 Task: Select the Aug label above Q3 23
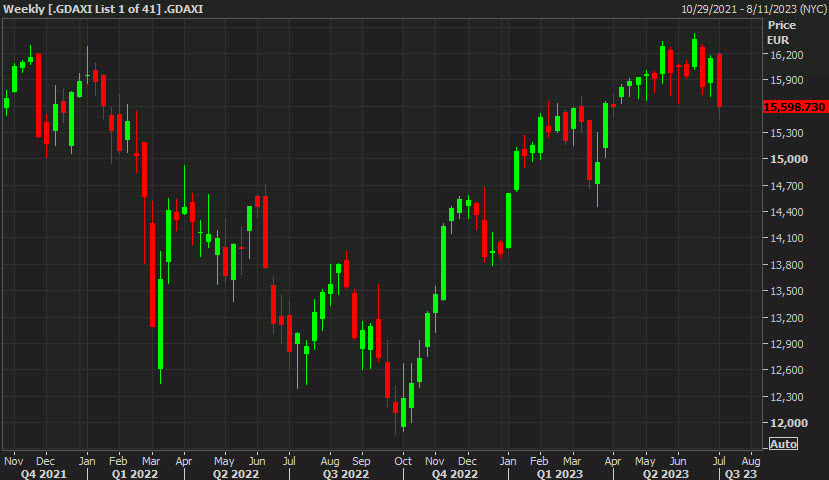coord(751,461)
